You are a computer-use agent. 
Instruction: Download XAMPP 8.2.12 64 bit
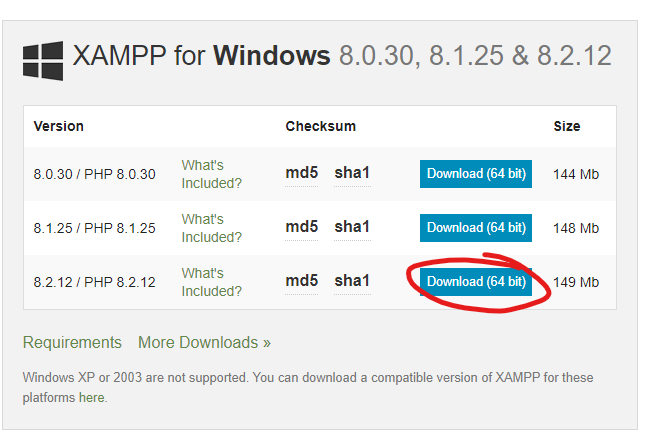click(476, 282)
